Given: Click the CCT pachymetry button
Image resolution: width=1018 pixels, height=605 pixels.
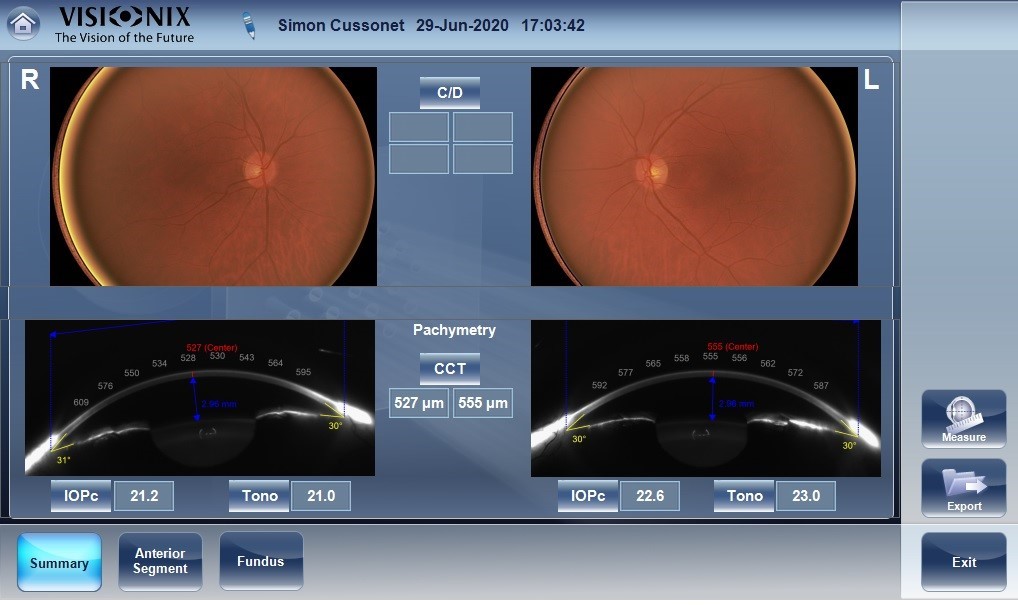Looking at the screenshot, I should [449, 369].
